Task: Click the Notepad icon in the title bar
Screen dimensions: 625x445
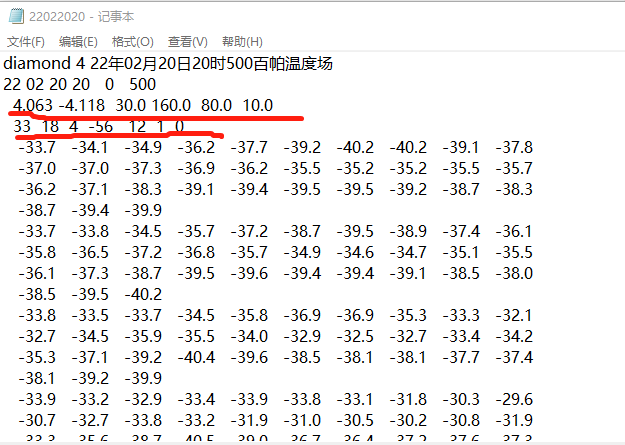Action: (x=14, y=16)
